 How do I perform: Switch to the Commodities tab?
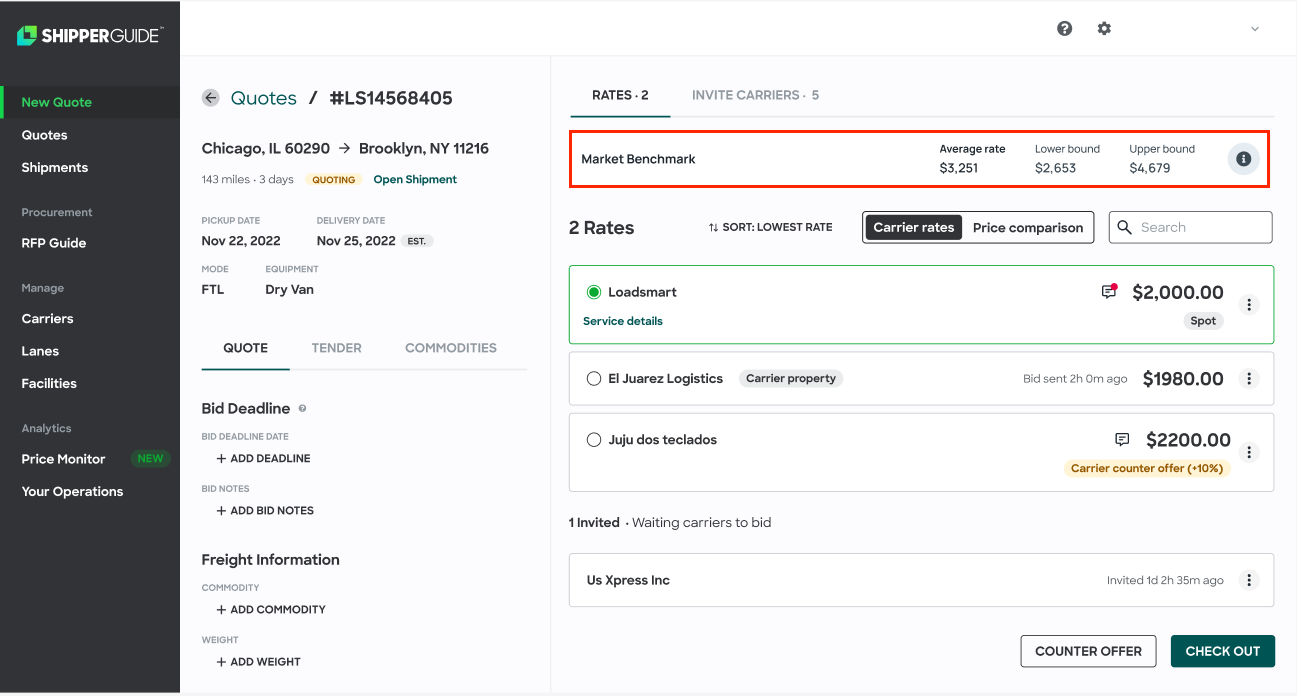pos(451,348)
